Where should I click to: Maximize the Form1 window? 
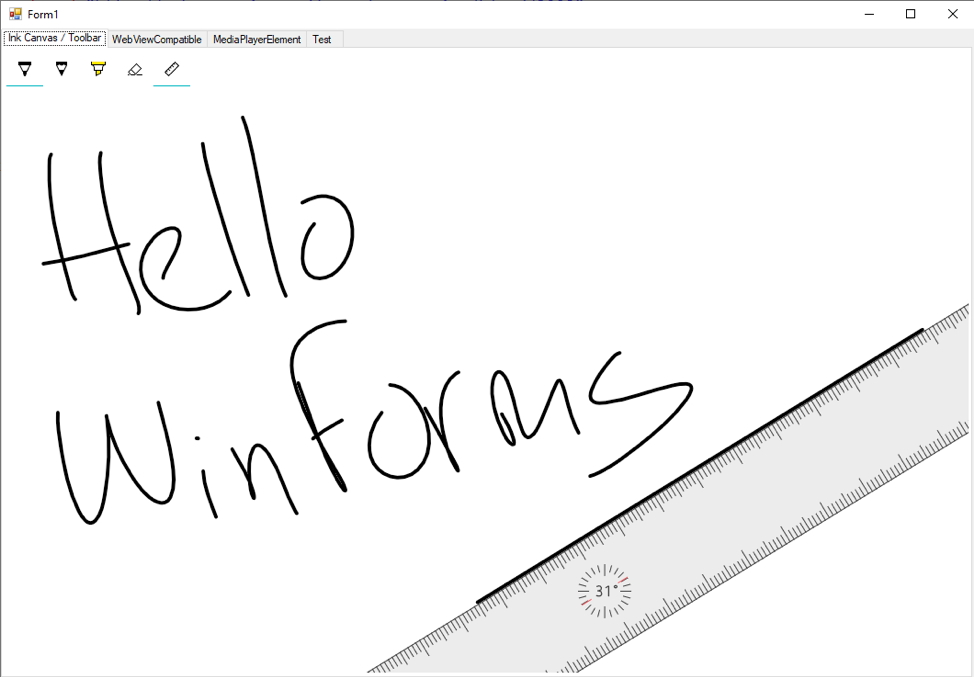(x=910, y=14)
